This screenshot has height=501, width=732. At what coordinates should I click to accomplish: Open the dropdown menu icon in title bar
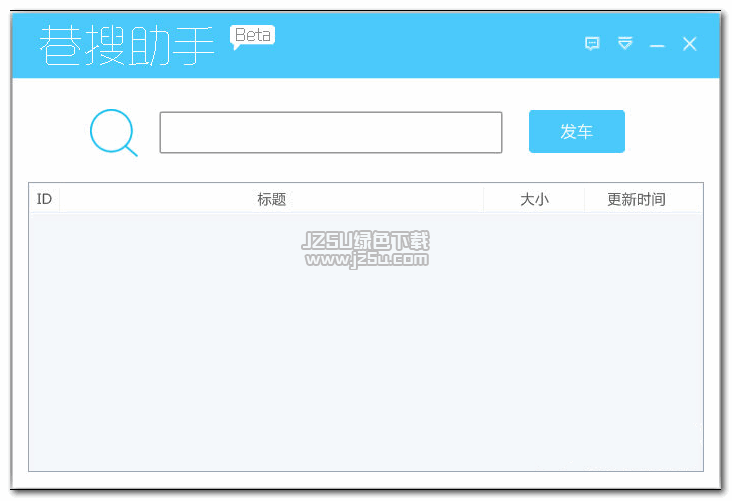click(x=625, y=43)
